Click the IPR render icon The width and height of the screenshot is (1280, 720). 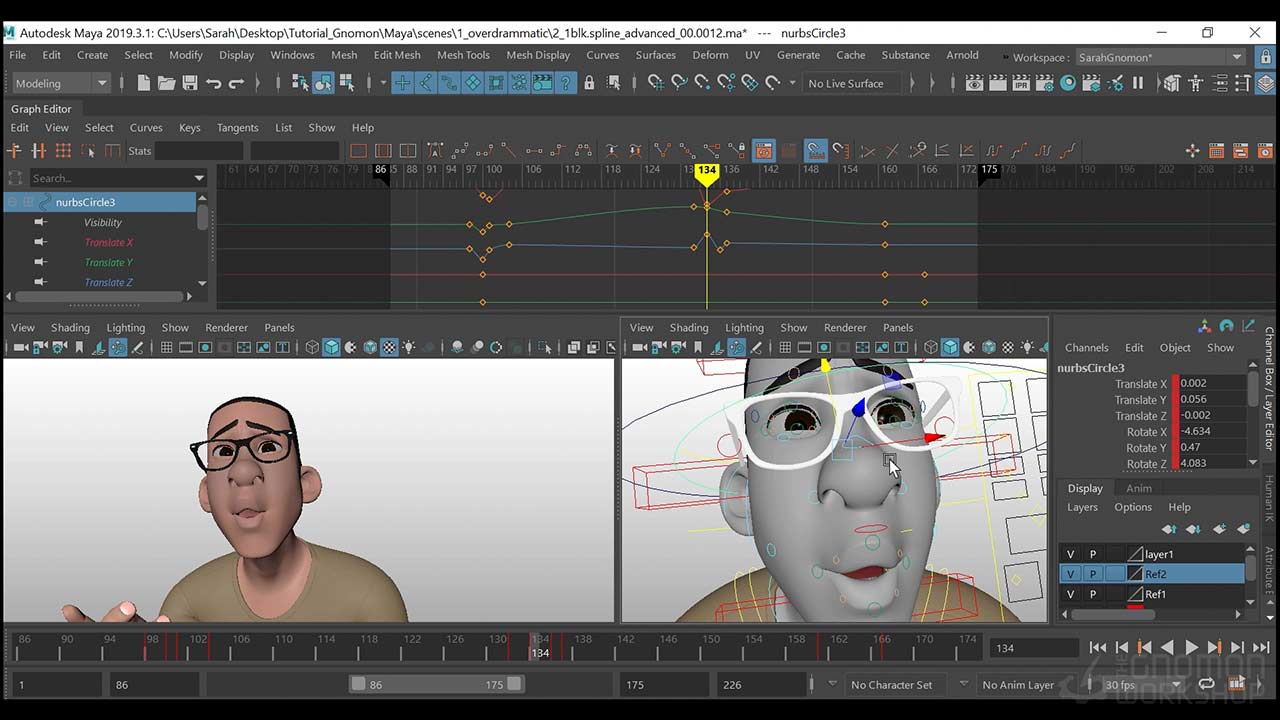1021,84
